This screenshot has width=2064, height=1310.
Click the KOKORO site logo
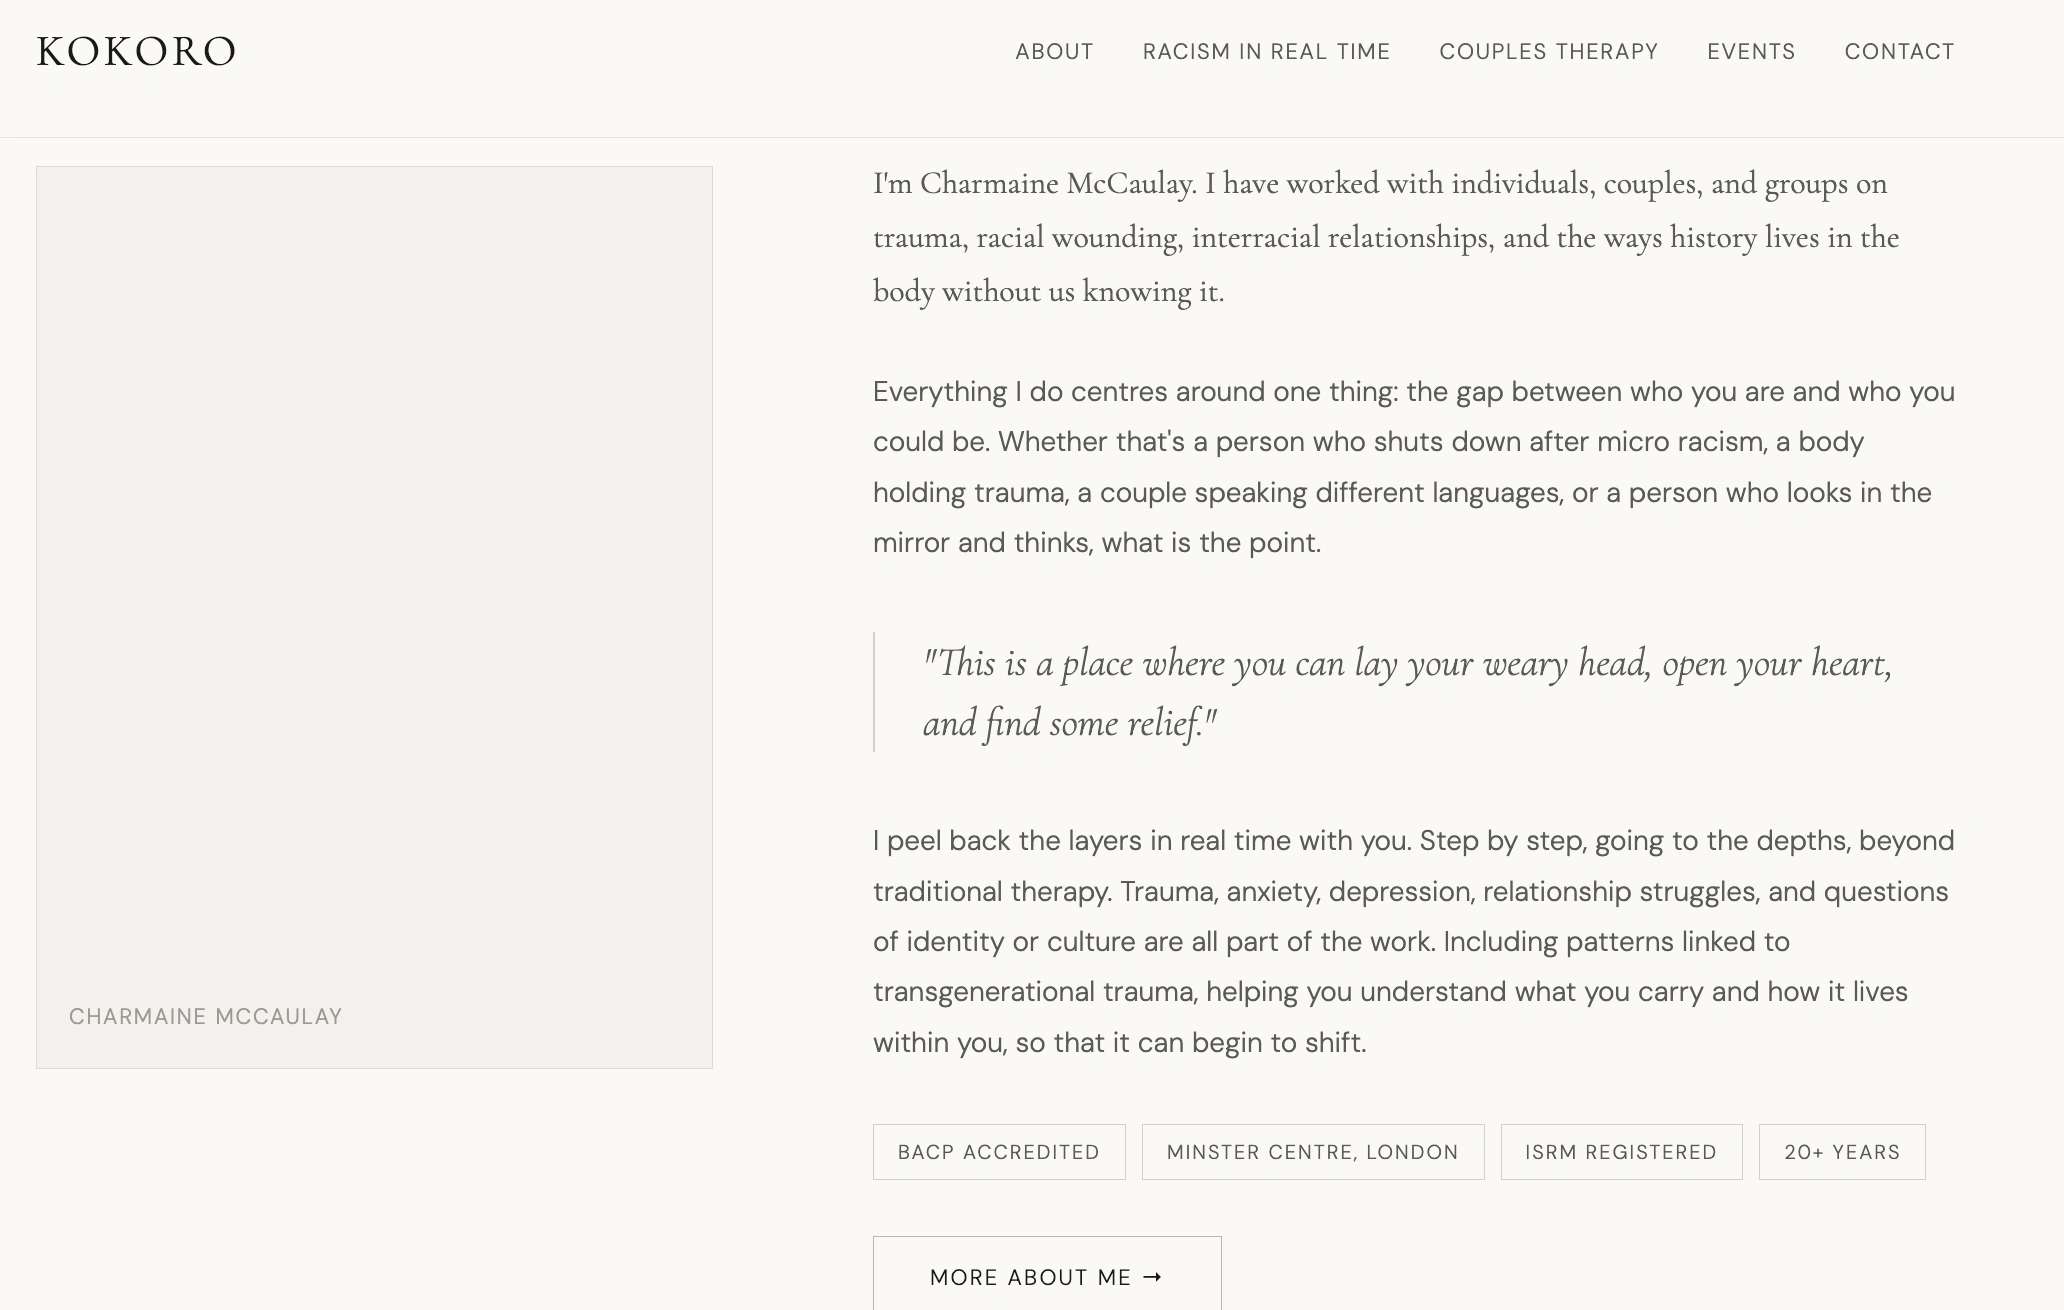(136, 52)
